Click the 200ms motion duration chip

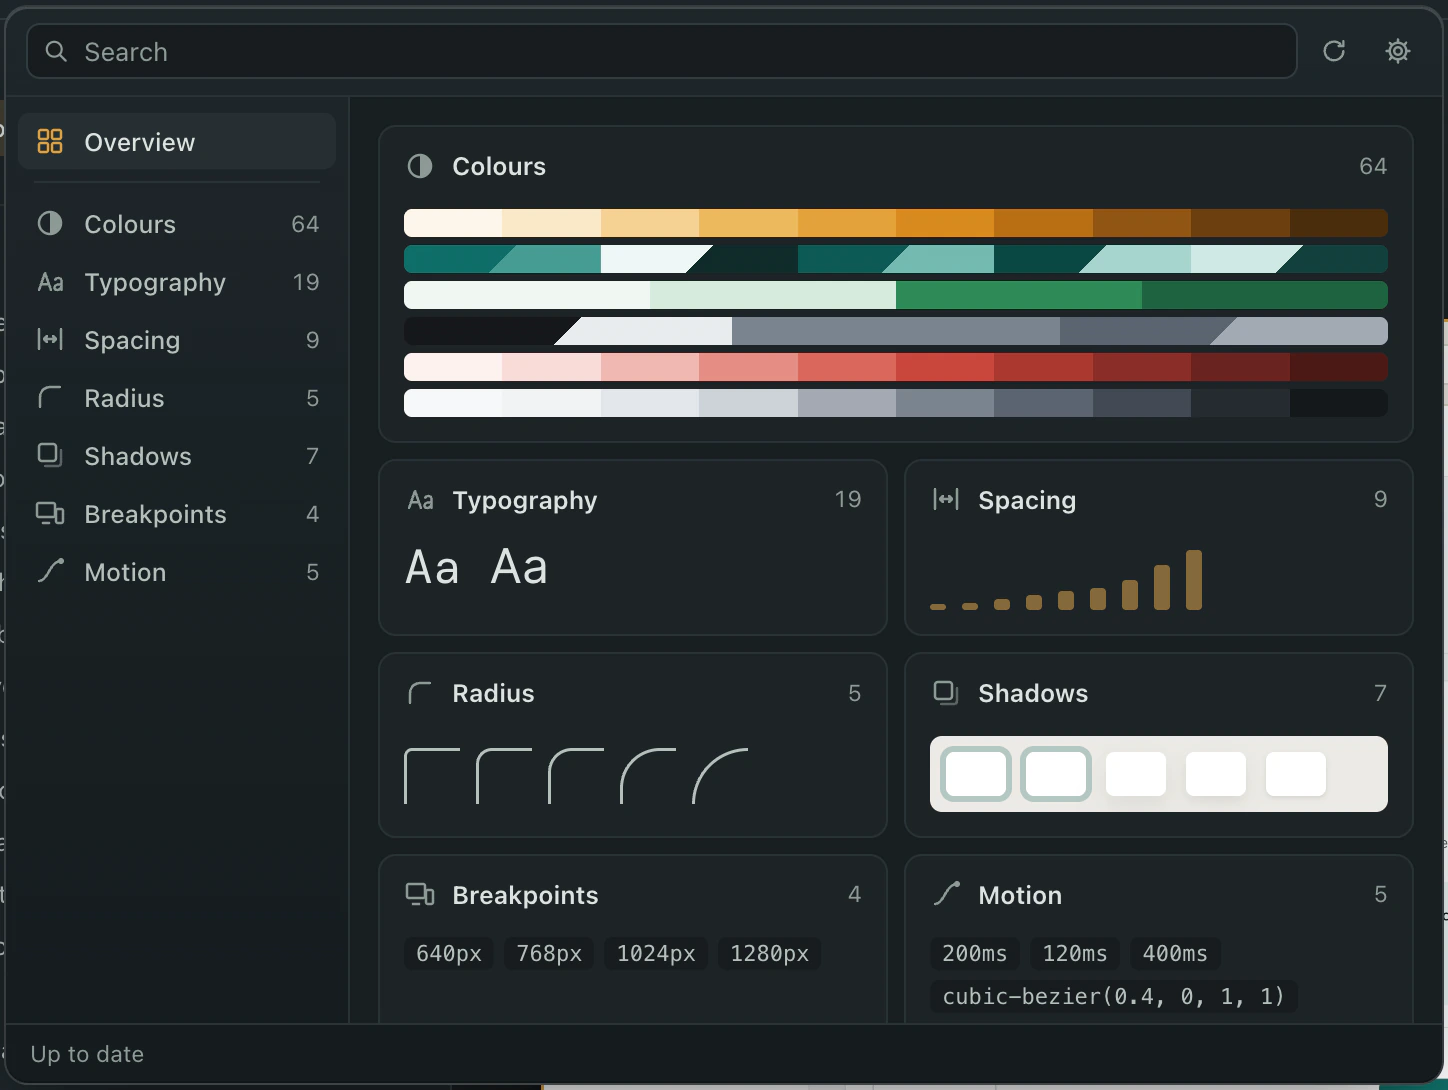975,954
